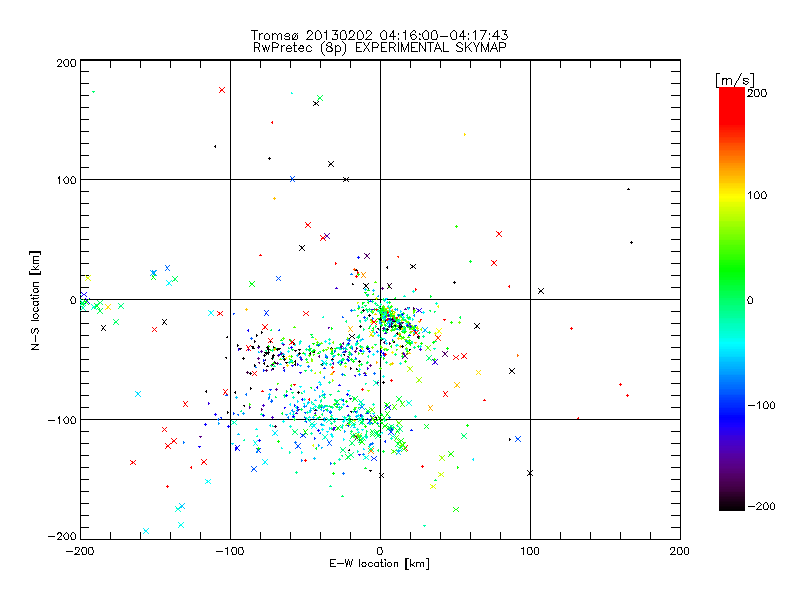Click the "100" tick label on the E-W axis
The width and height of the screenshot is (800, 600).
[x=530, y=551]
